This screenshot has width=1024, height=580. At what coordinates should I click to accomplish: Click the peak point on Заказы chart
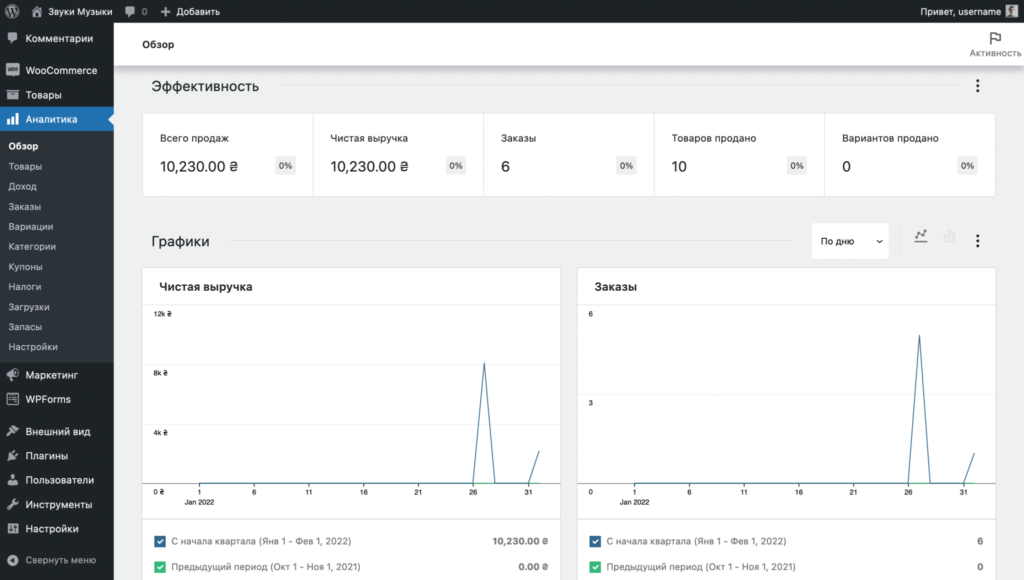click(920, 335)
